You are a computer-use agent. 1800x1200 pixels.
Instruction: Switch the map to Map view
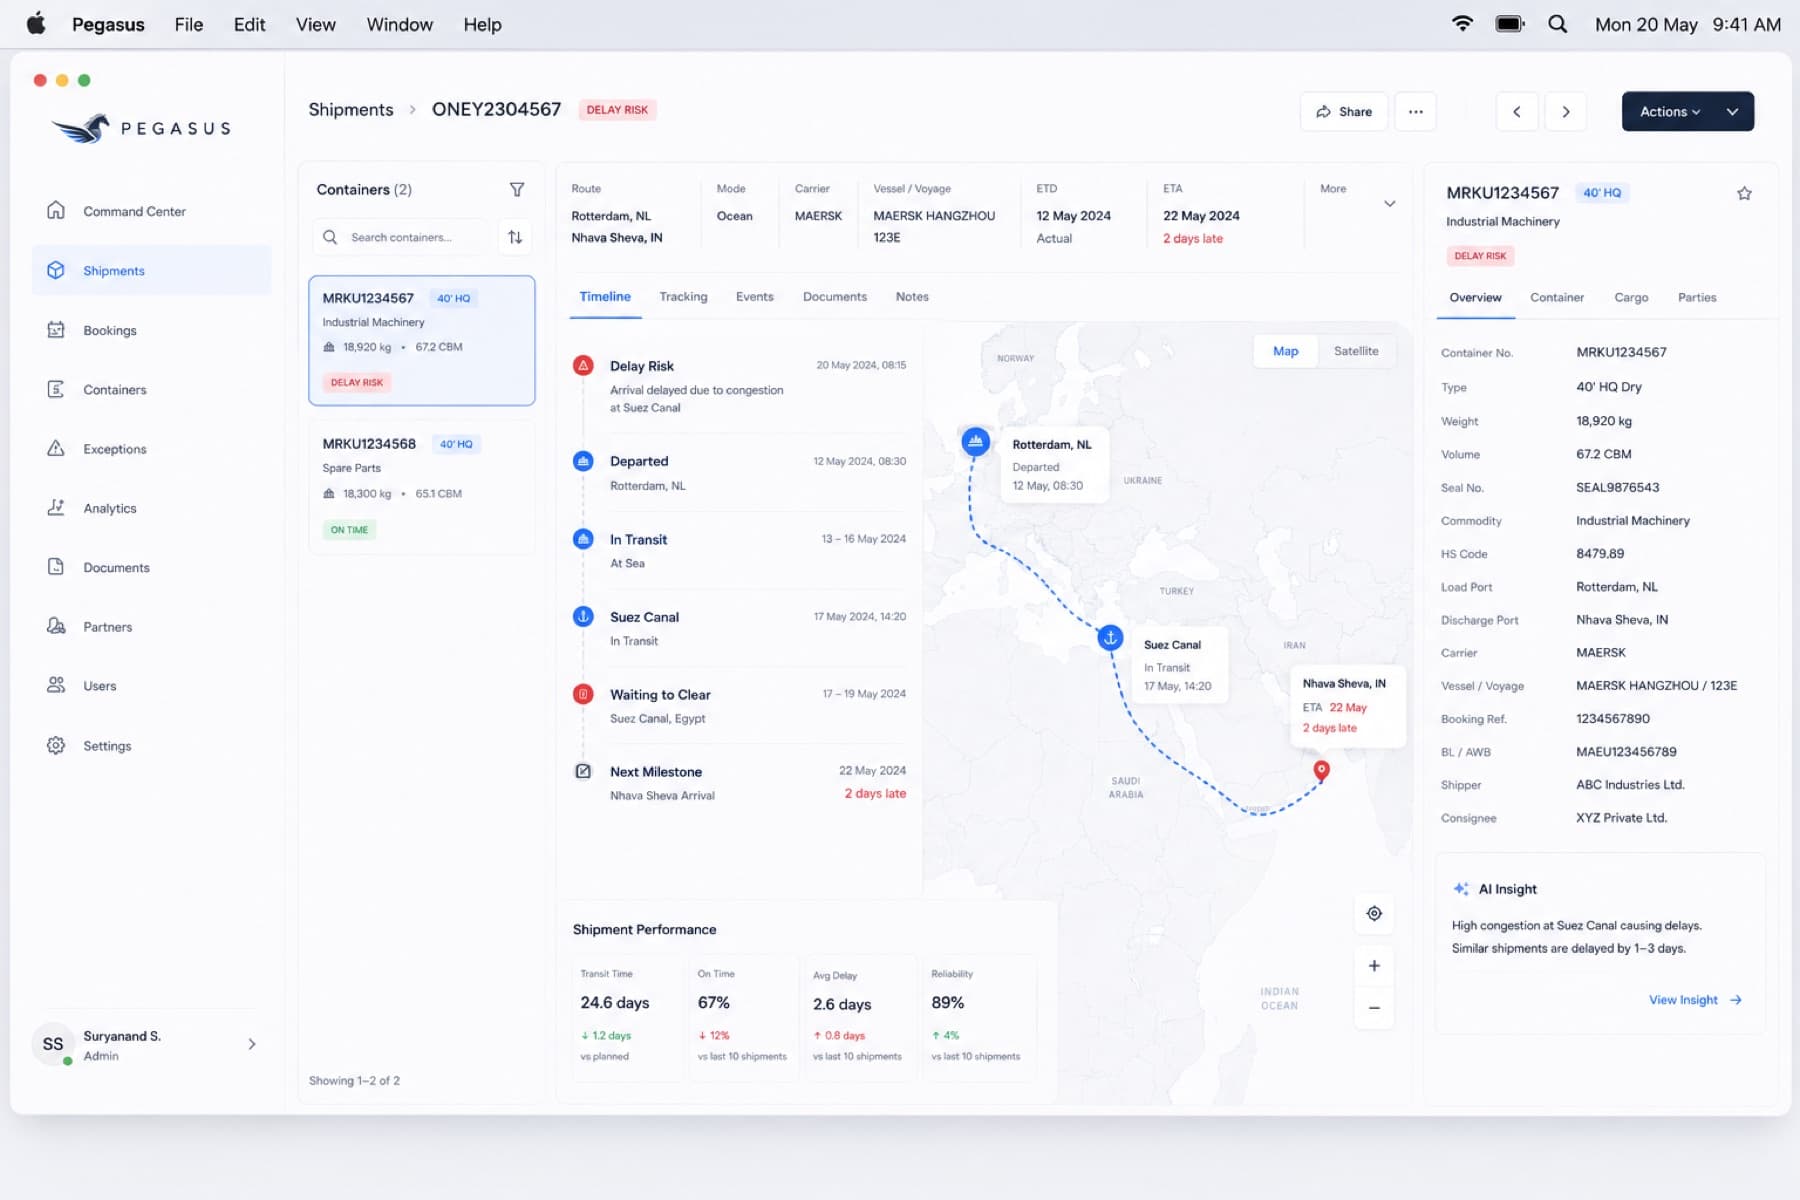coord(1285,351)
